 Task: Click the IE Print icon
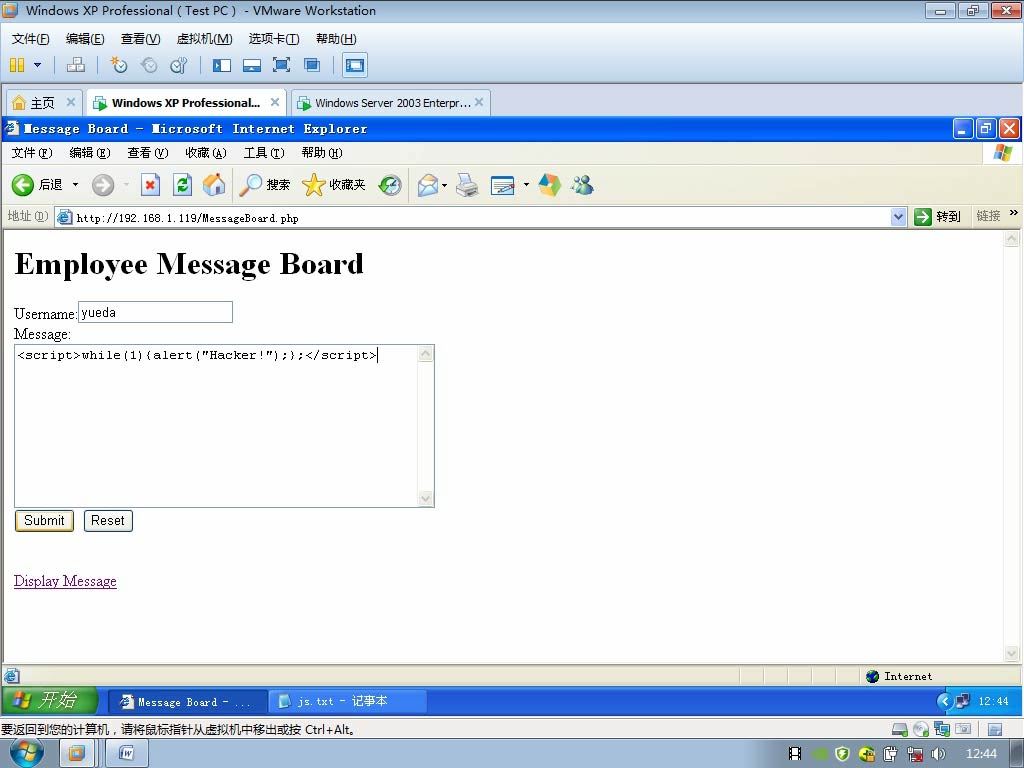point(467,185)
